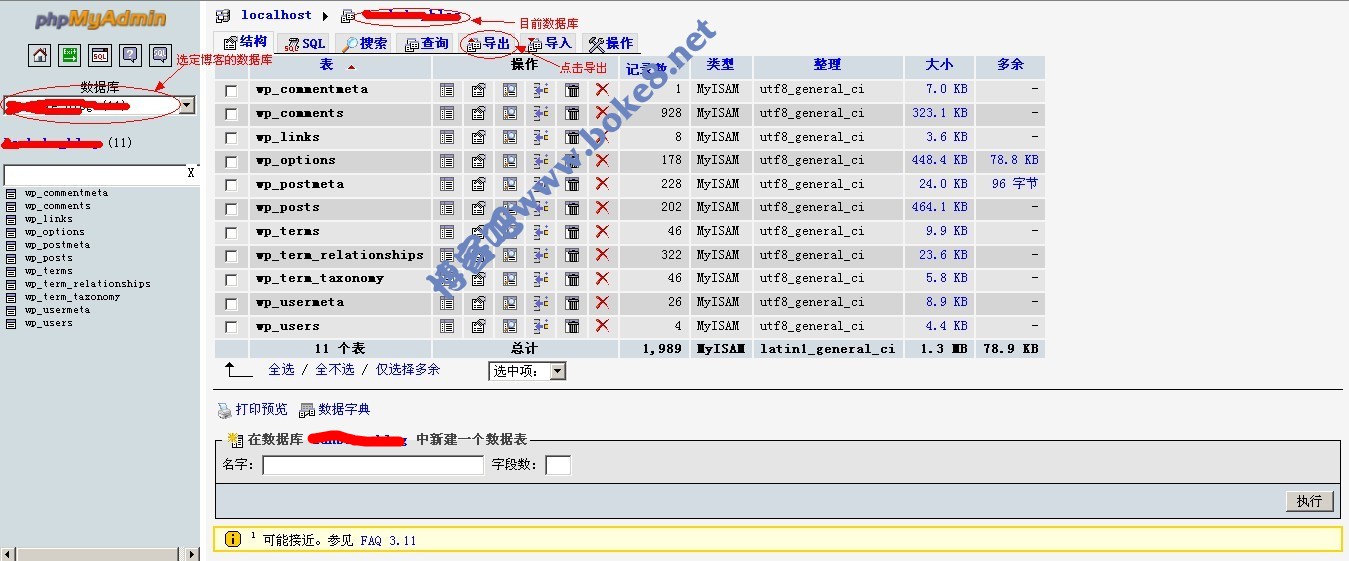The width and height of the screenshot is (1349, 561).
Task: Click the 全选 select all link
Action: (281, 369)
